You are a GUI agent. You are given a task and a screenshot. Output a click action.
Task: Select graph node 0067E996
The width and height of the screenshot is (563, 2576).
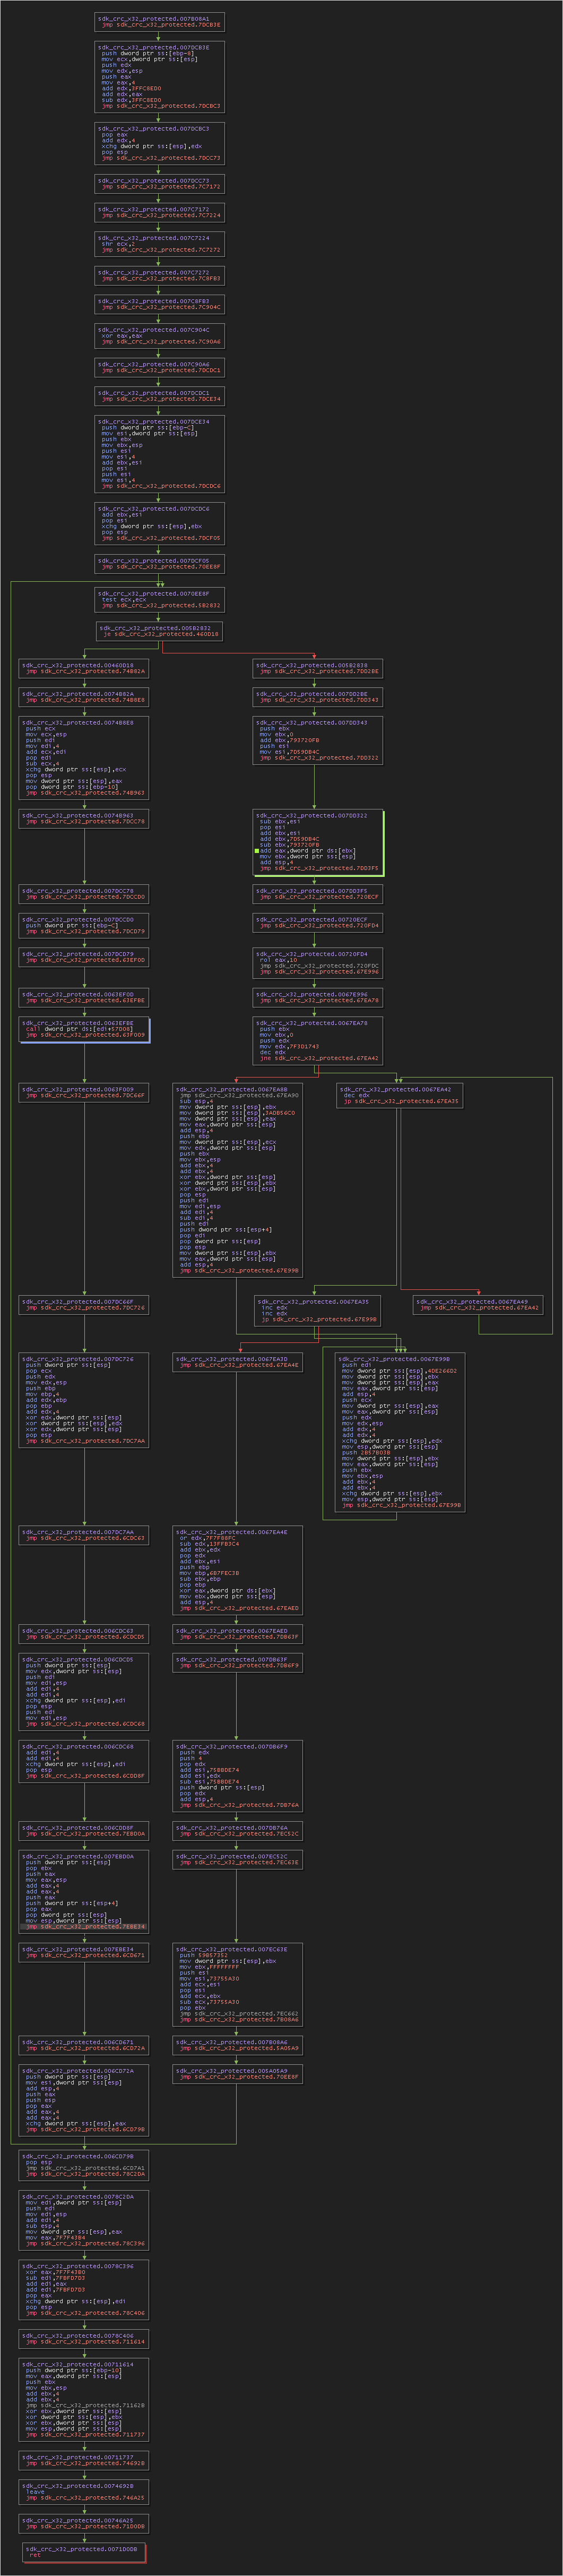[318, 997]
